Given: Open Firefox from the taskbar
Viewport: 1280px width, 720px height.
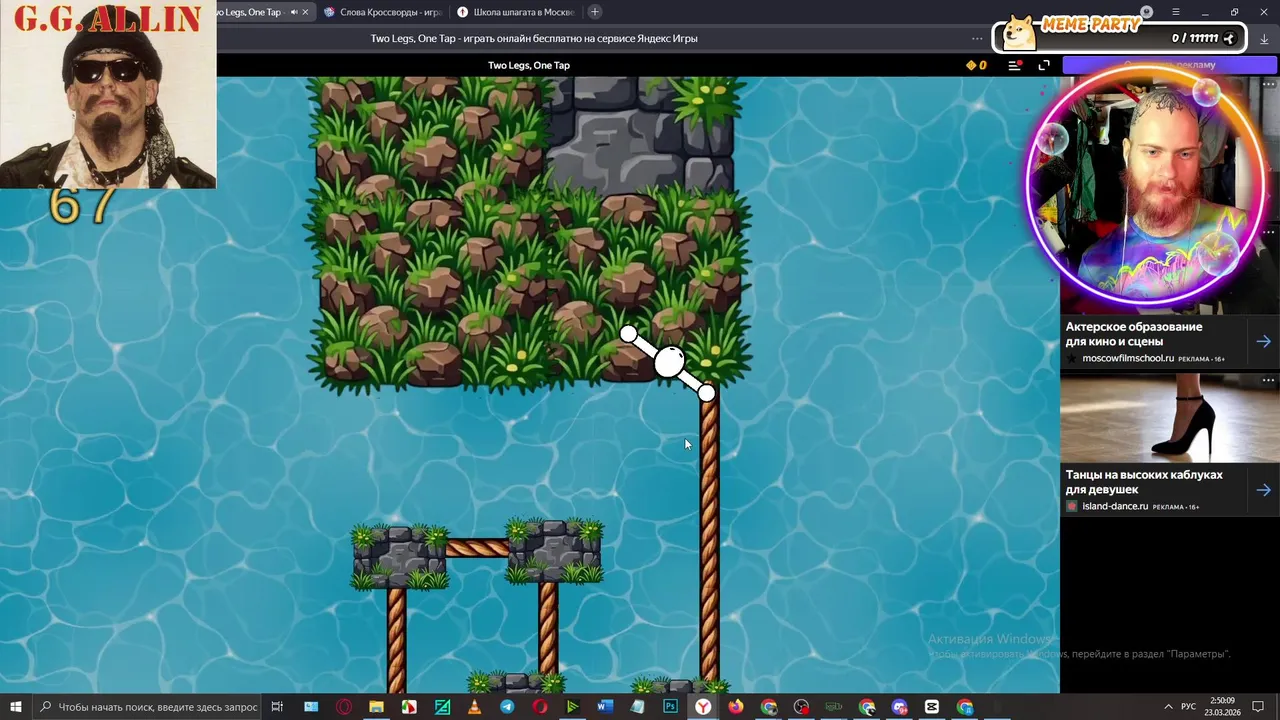Looking at the screenshot, I should click(x=736, y=707).
